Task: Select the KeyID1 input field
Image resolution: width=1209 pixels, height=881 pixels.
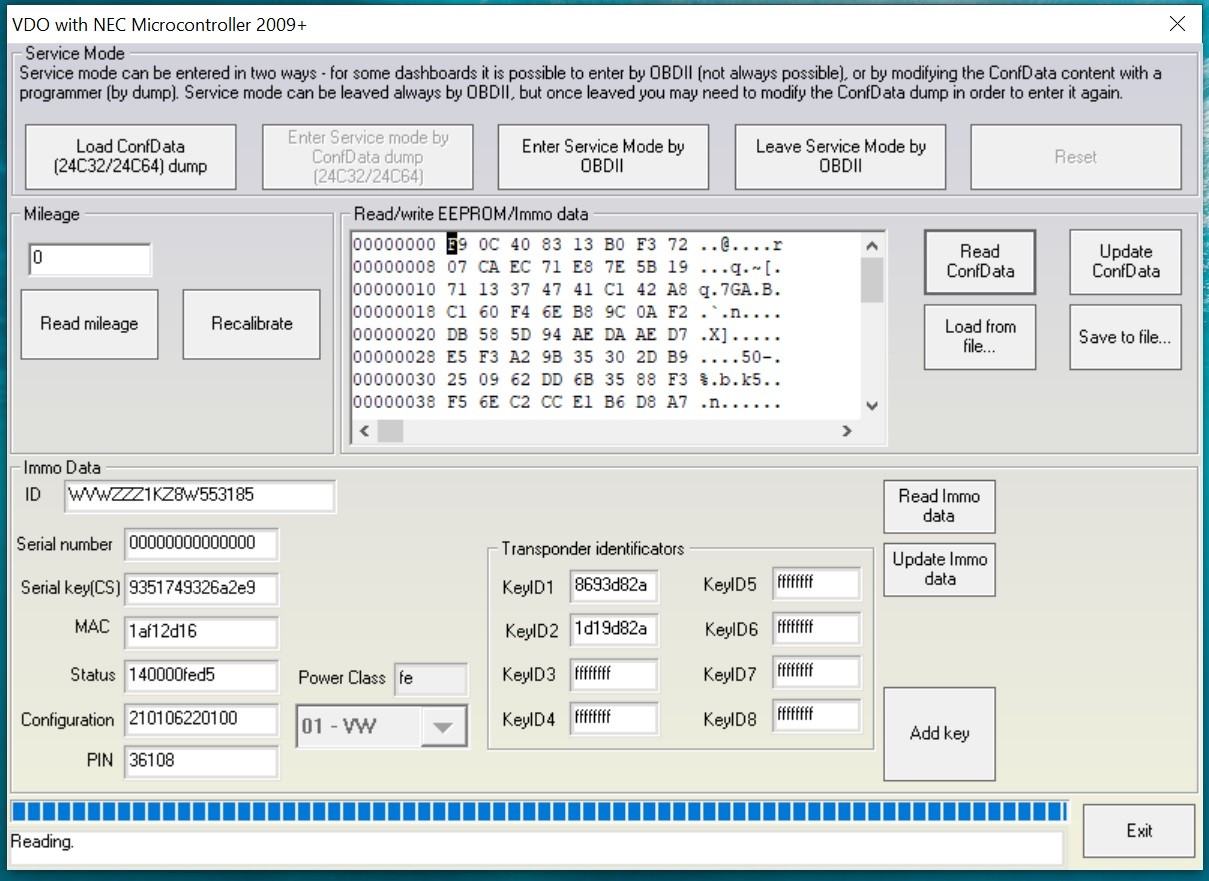Action: (614, 586)
